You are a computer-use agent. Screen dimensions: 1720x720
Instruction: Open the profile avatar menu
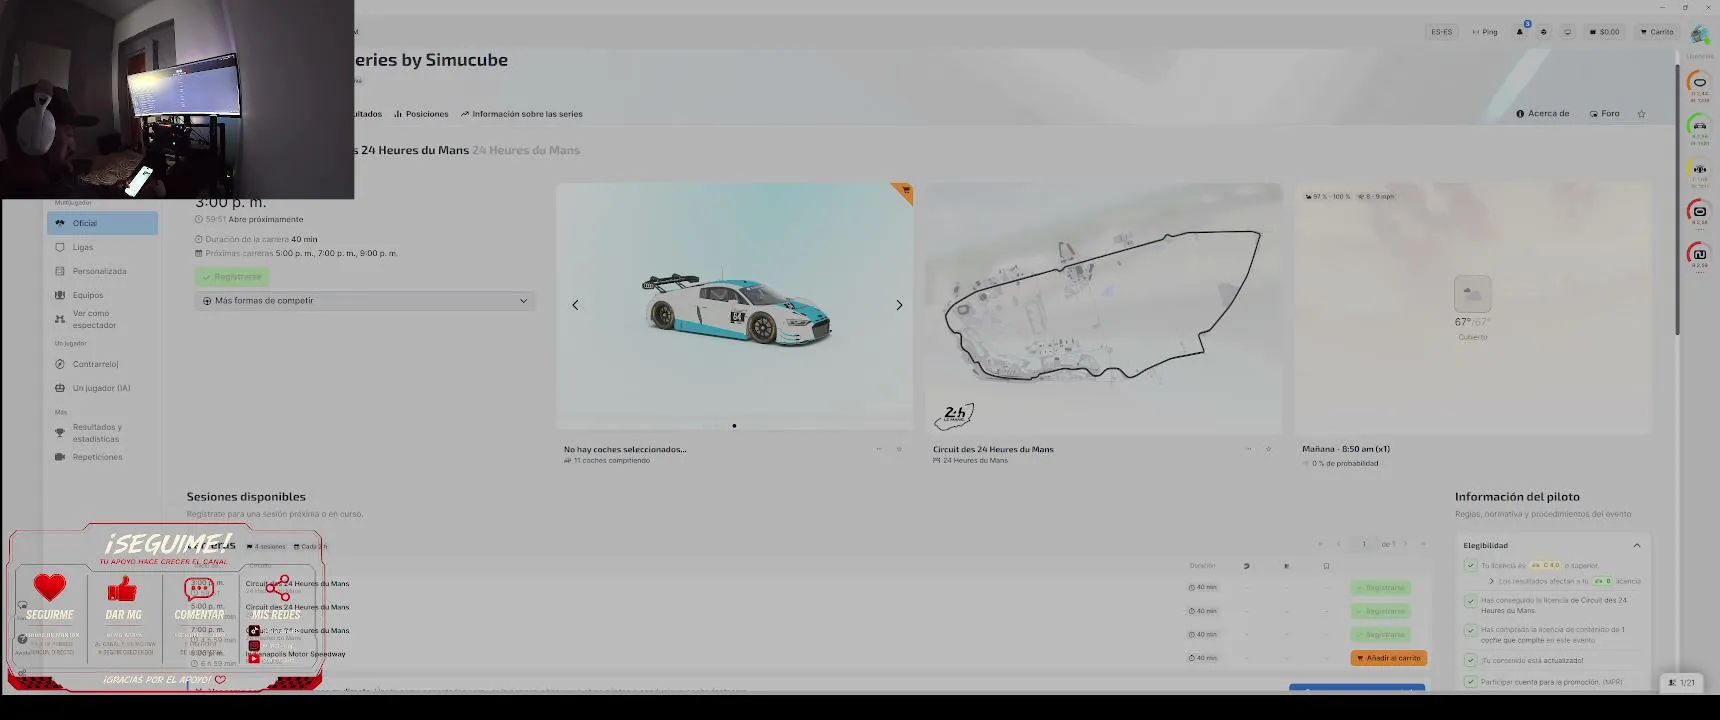pyautogui.click(x=1699, y=33)
